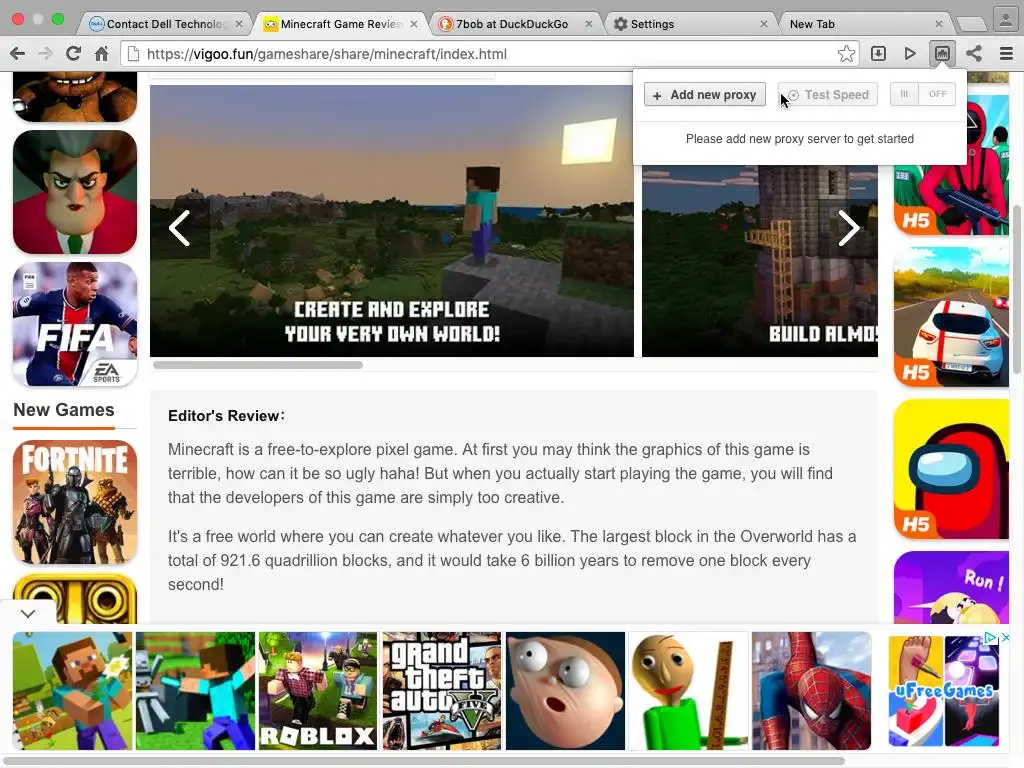
Task: Click the screenshot carousel horizontal scrollbar
Action: click(x=257, y=365)
